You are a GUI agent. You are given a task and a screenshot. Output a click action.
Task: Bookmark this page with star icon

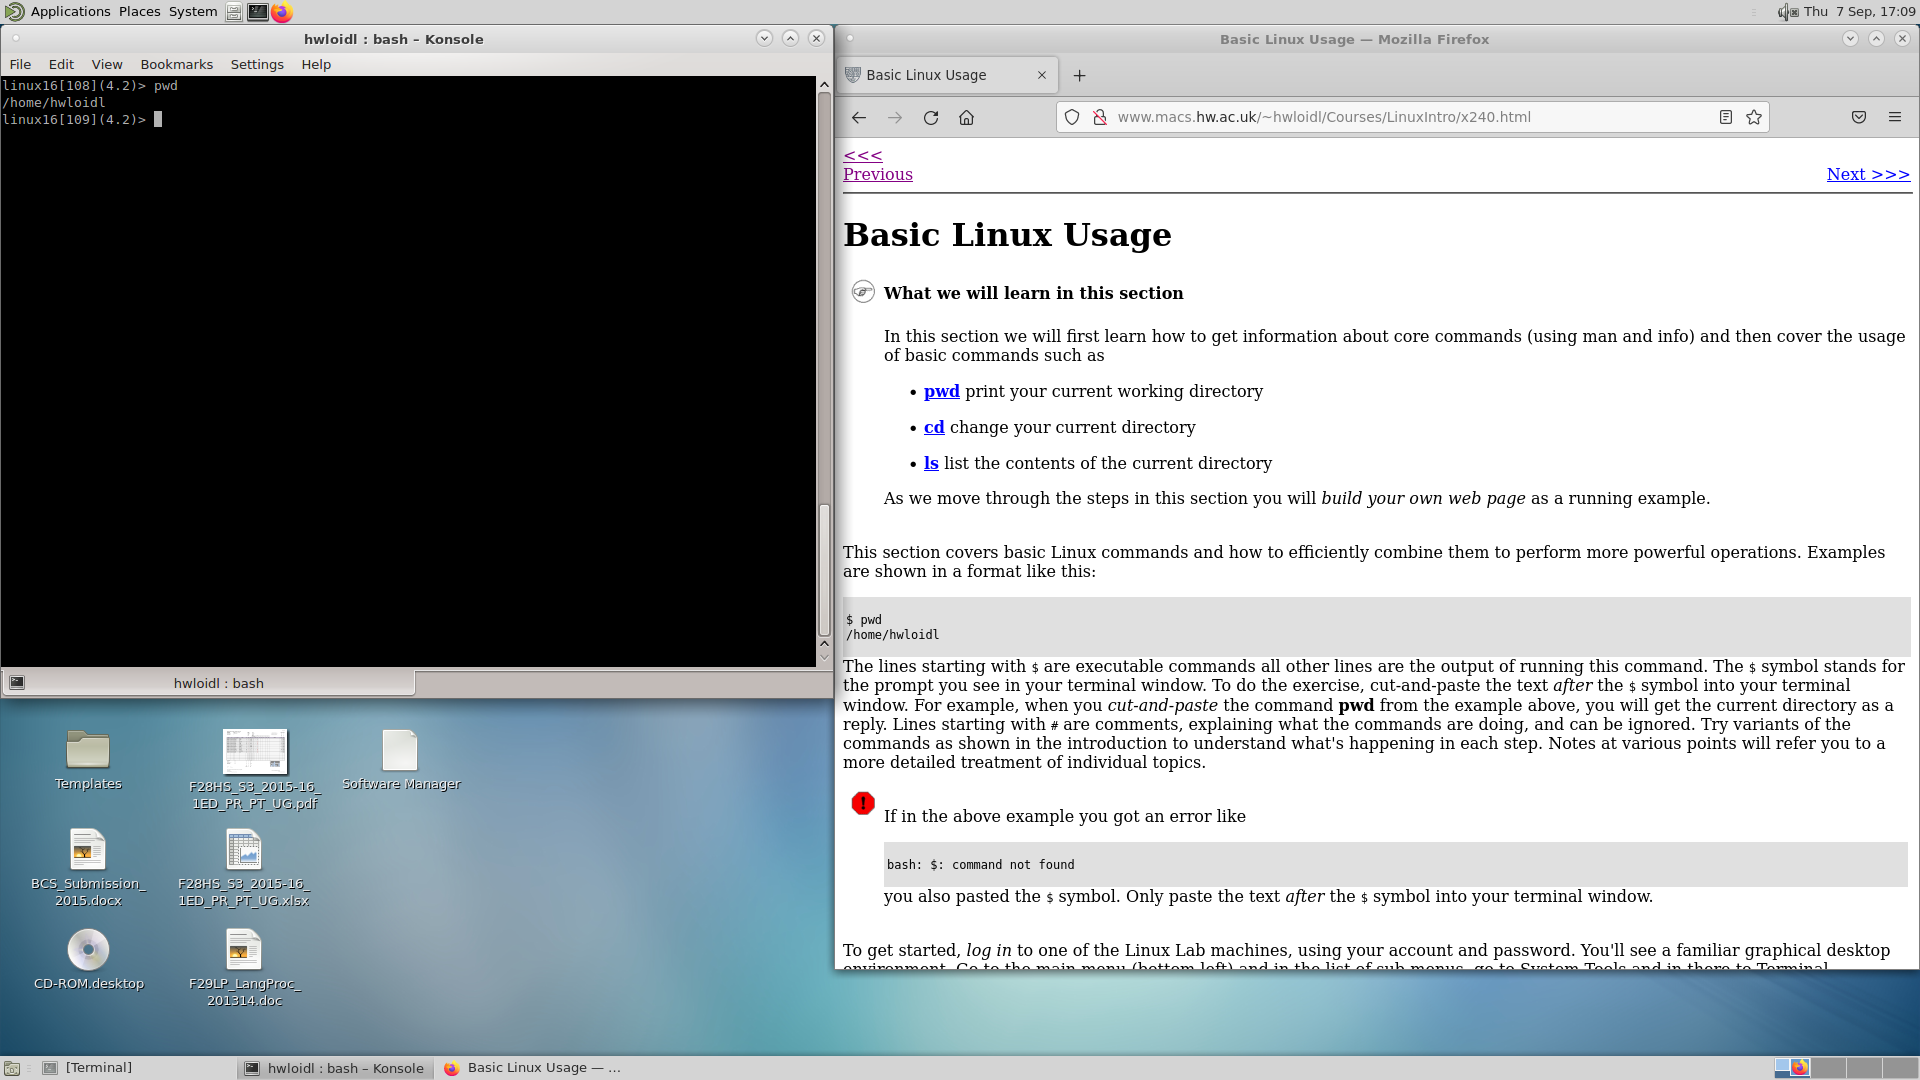1754,117
